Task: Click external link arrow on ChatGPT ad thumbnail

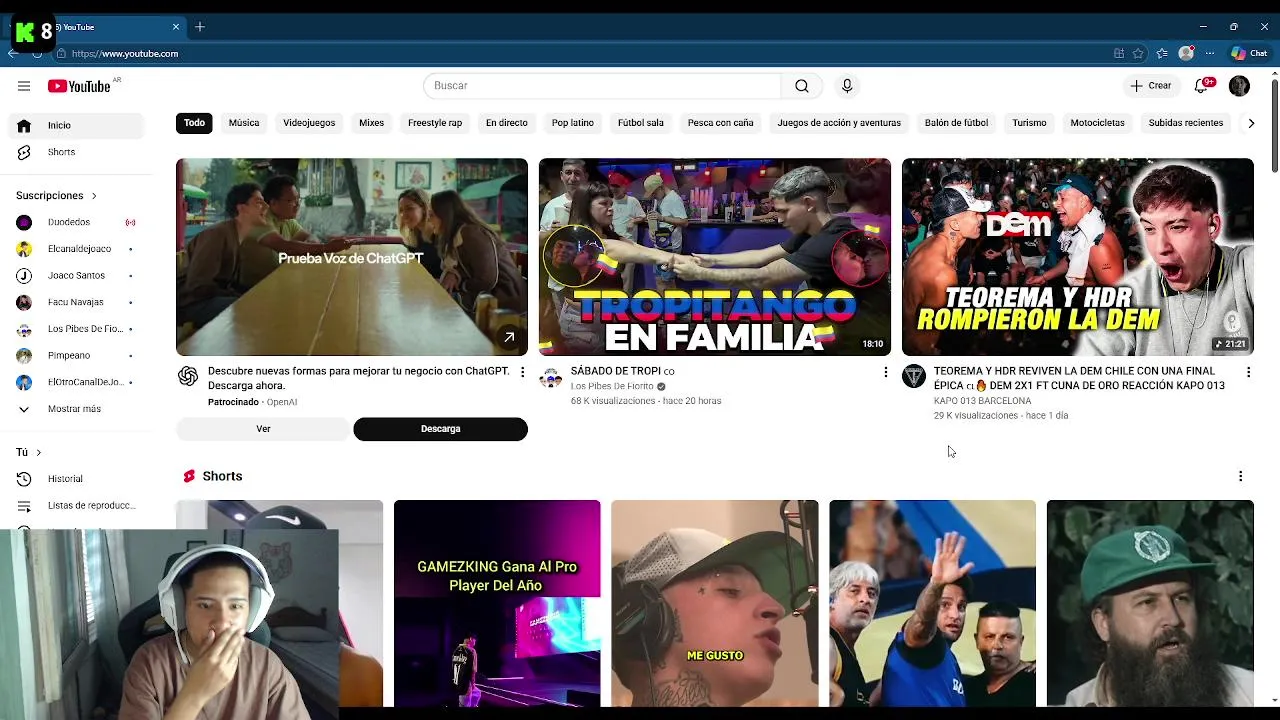Action: coord(509,337)
